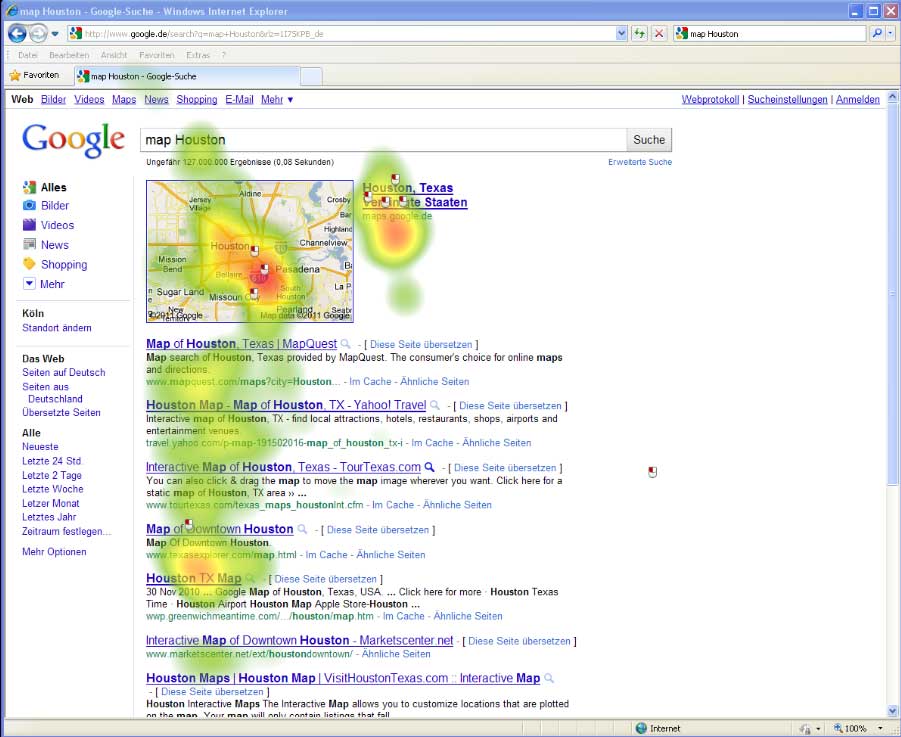The height and width of the screenshot is (737, 901).
Task: Expand the Mehr dropdown in top navigation
Action: [277, 99]
